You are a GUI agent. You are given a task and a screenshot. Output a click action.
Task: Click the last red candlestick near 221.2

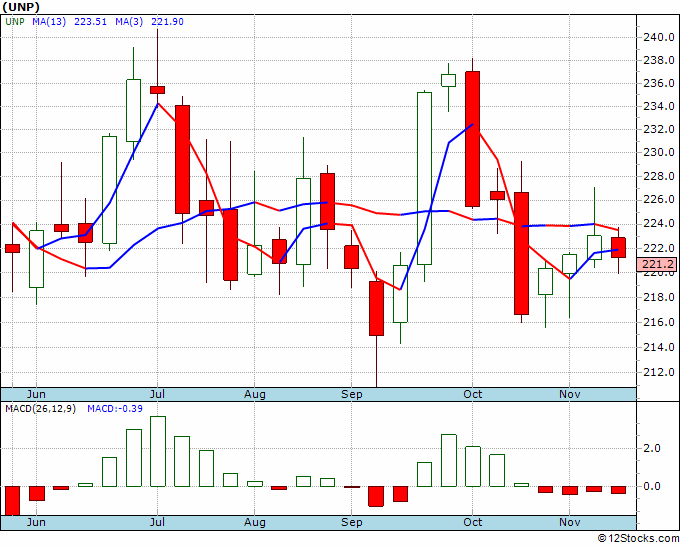[x=618, y=247]
